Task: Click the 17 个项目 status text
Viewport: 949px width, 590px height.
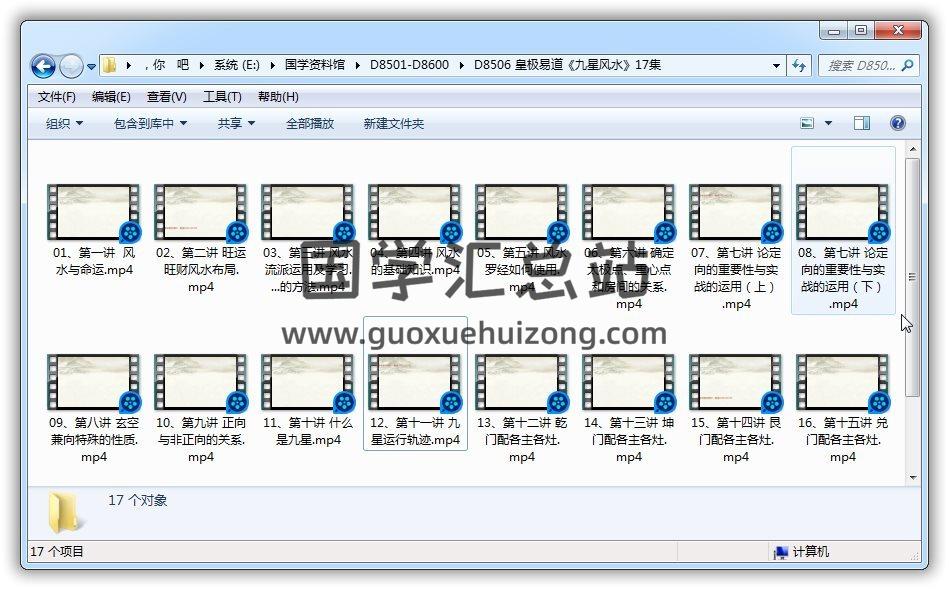Action: pyautogui.click(x=57, y=552)
